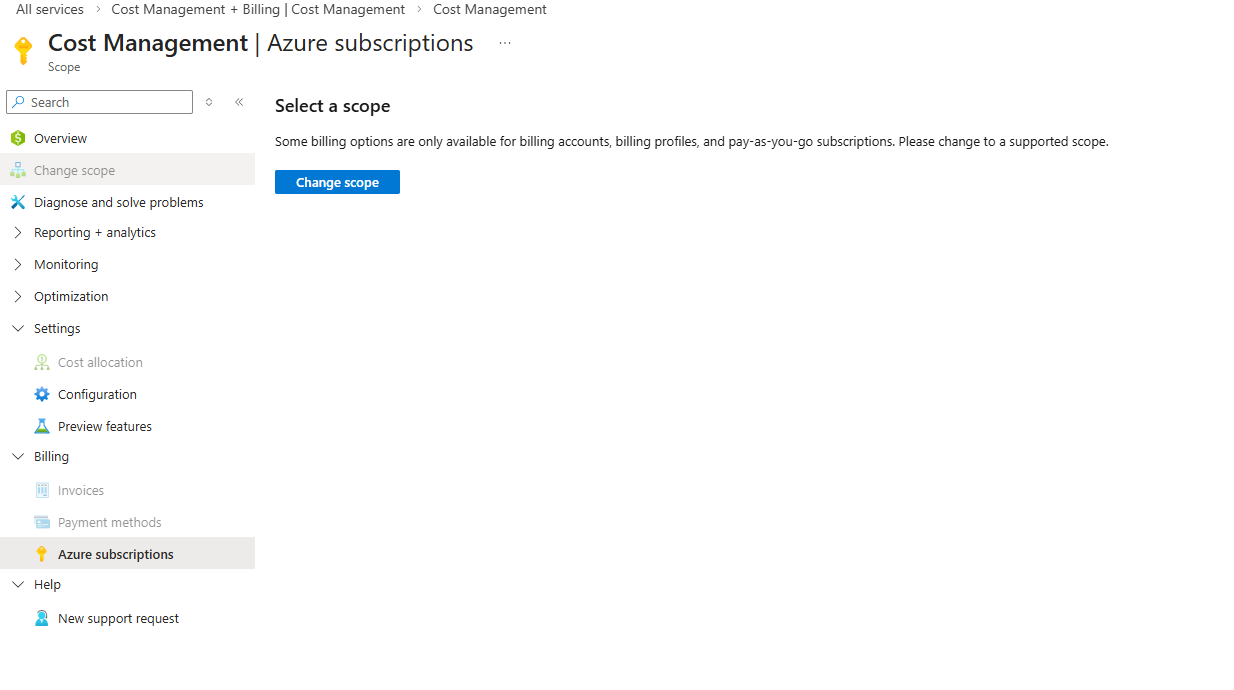Select Change scope in the sidebar
Screen dimensions: 1234x690
pyautogui.click(x=127, y=170)
